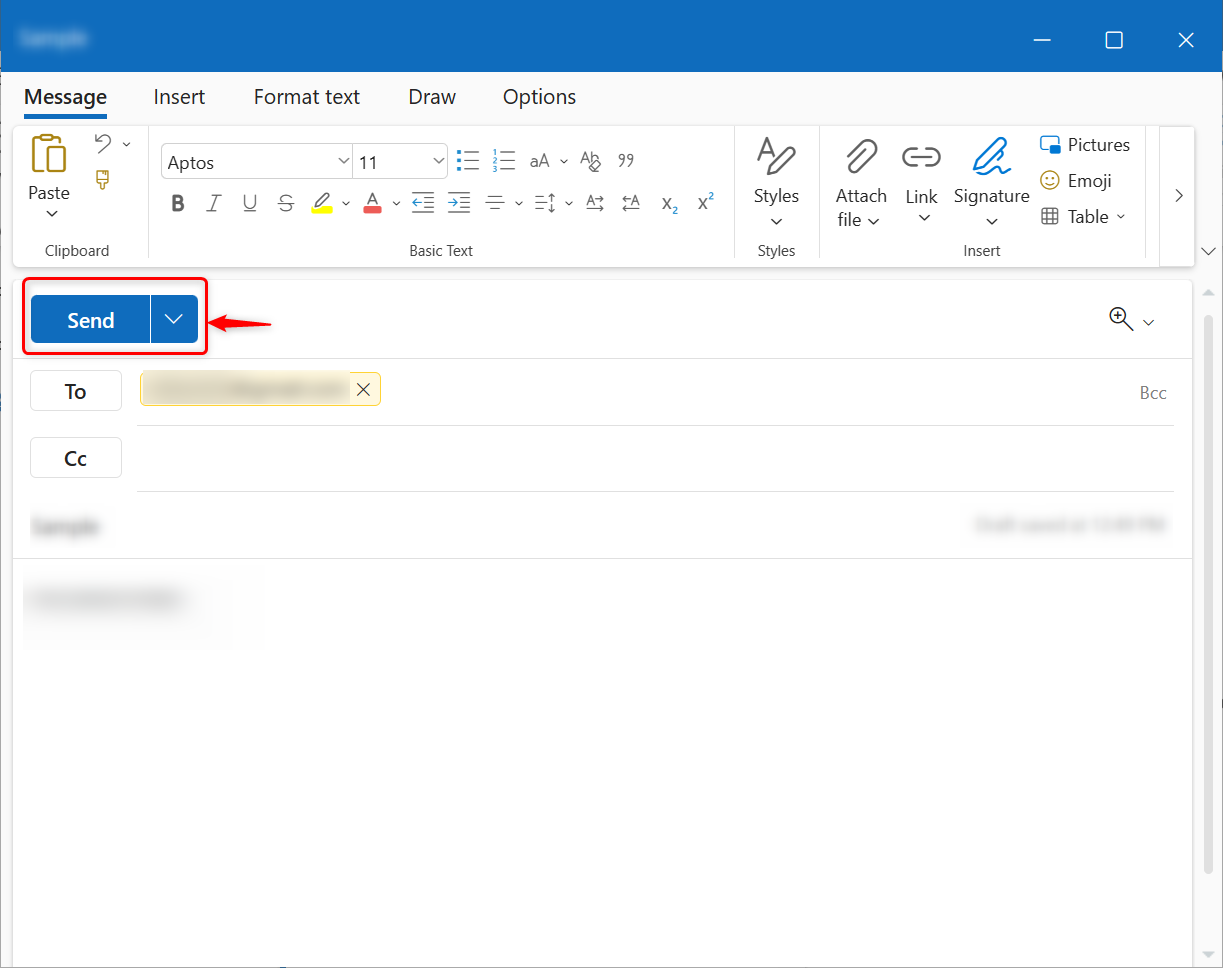
Task: Click the Cc recipients button
Action: click(x=76, y=458)
